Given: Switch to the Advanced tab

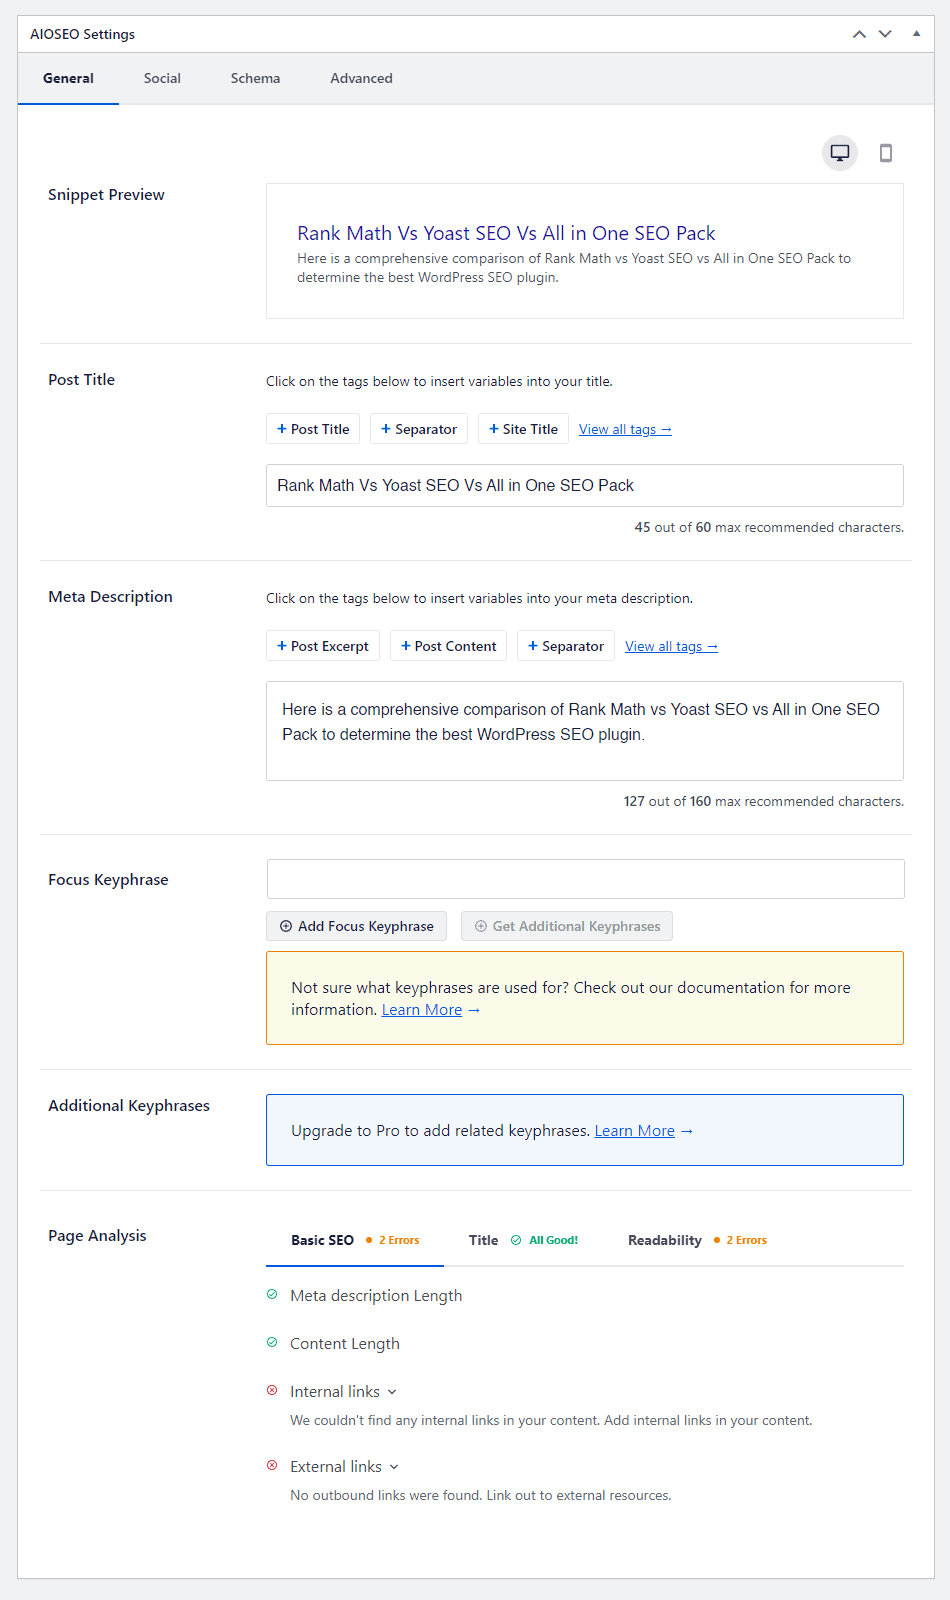Looking at the screenshot, I should [x=361, y=78].
